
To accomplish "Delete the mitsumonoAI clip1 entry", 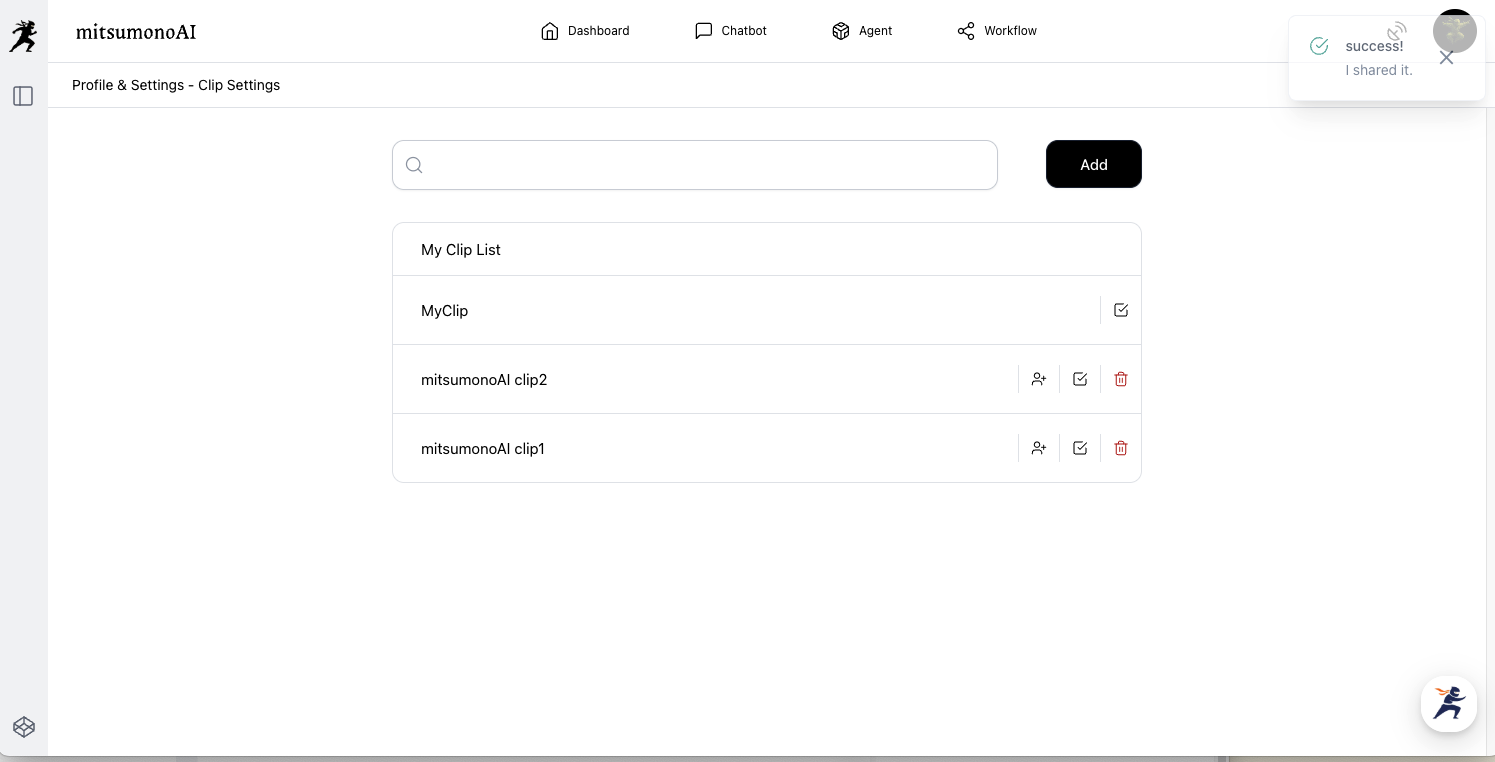I will (1121, 448).
